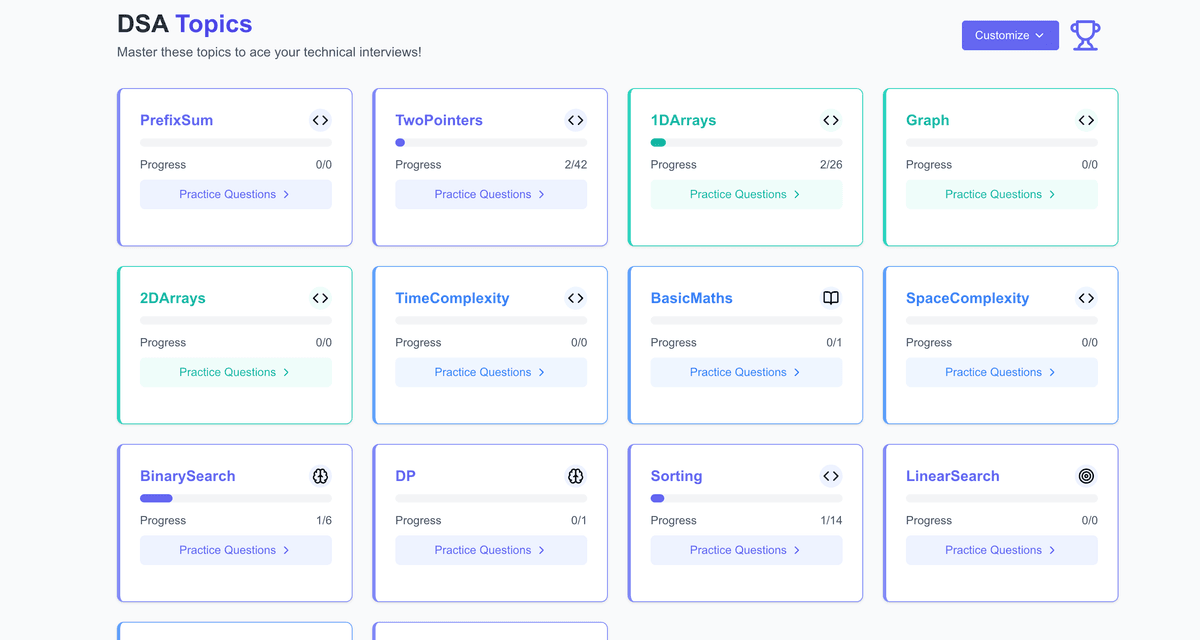The height and width of the screenshot is (640, 1200).
Task: Open the Customize dropdown
Action: coord(1010,35)
